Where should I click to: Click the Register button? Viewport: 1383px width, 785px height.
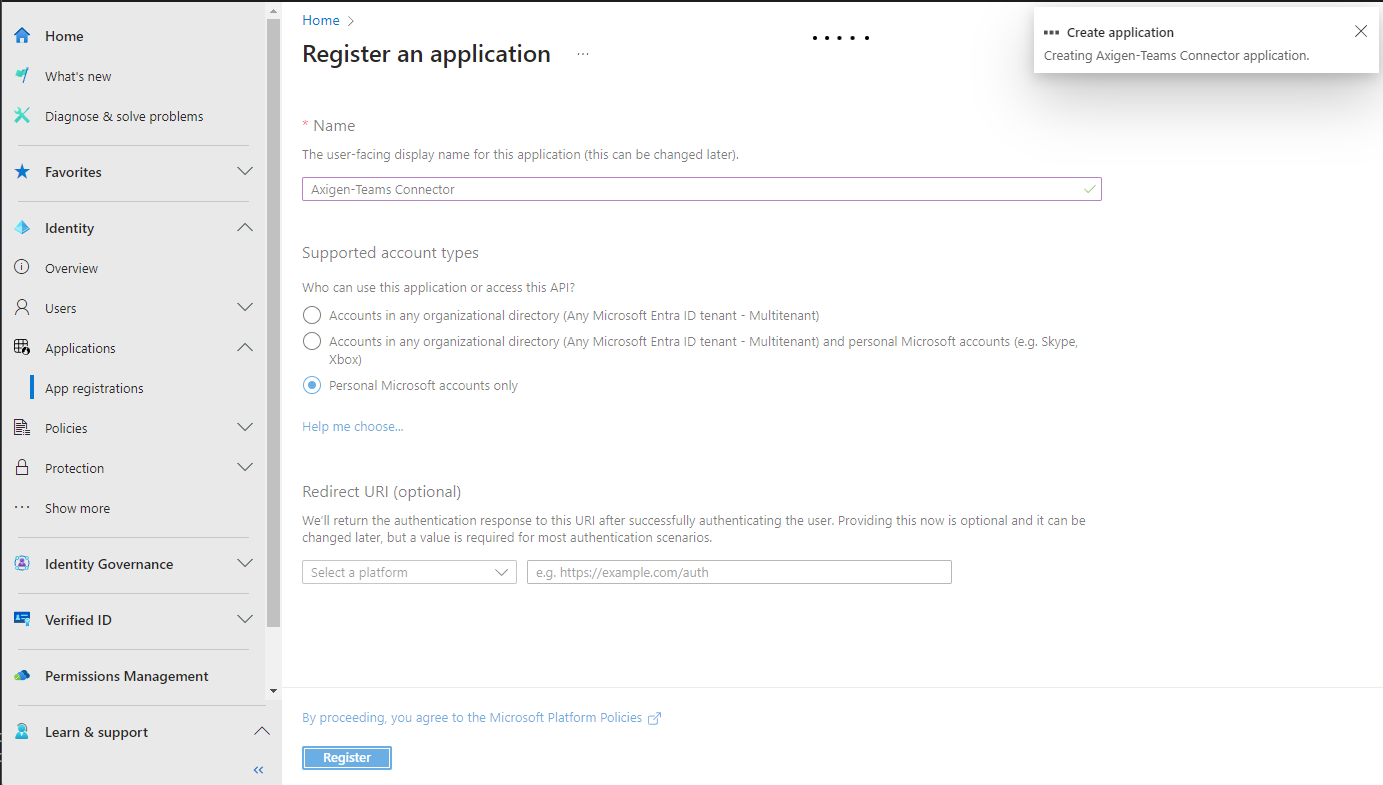tap(347, 758)
